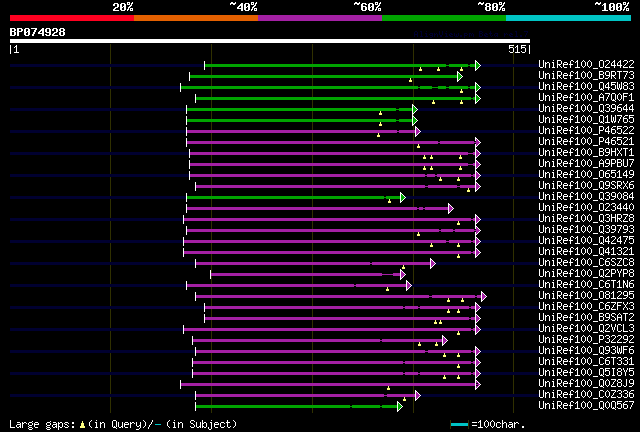Select the UniRef100_C6ZFX3 label
Screen dimensions: 640x432
pyautogui.click(x=586, y=307)
